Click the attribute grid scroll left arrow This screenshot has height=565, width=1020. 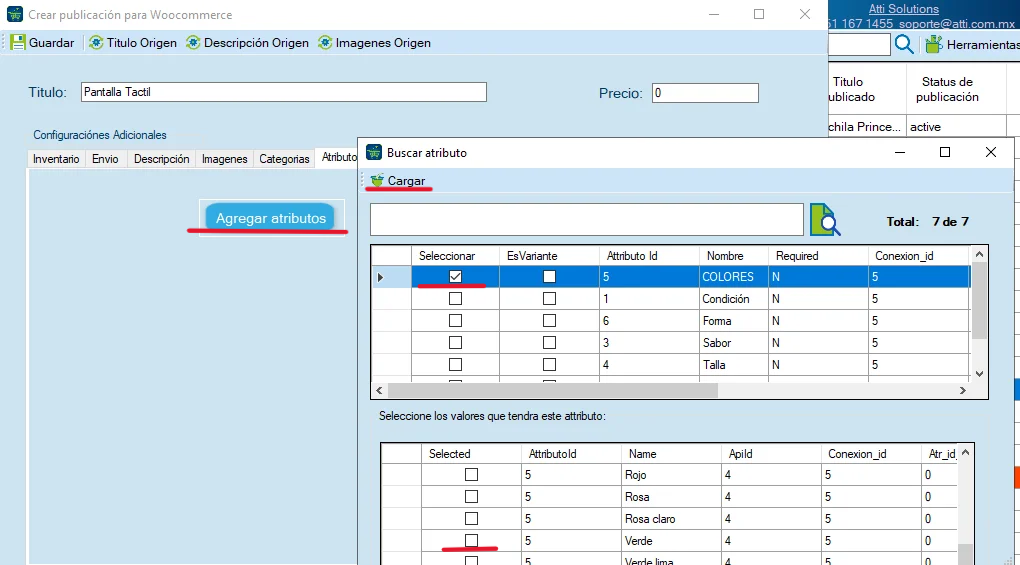(380, 391)
